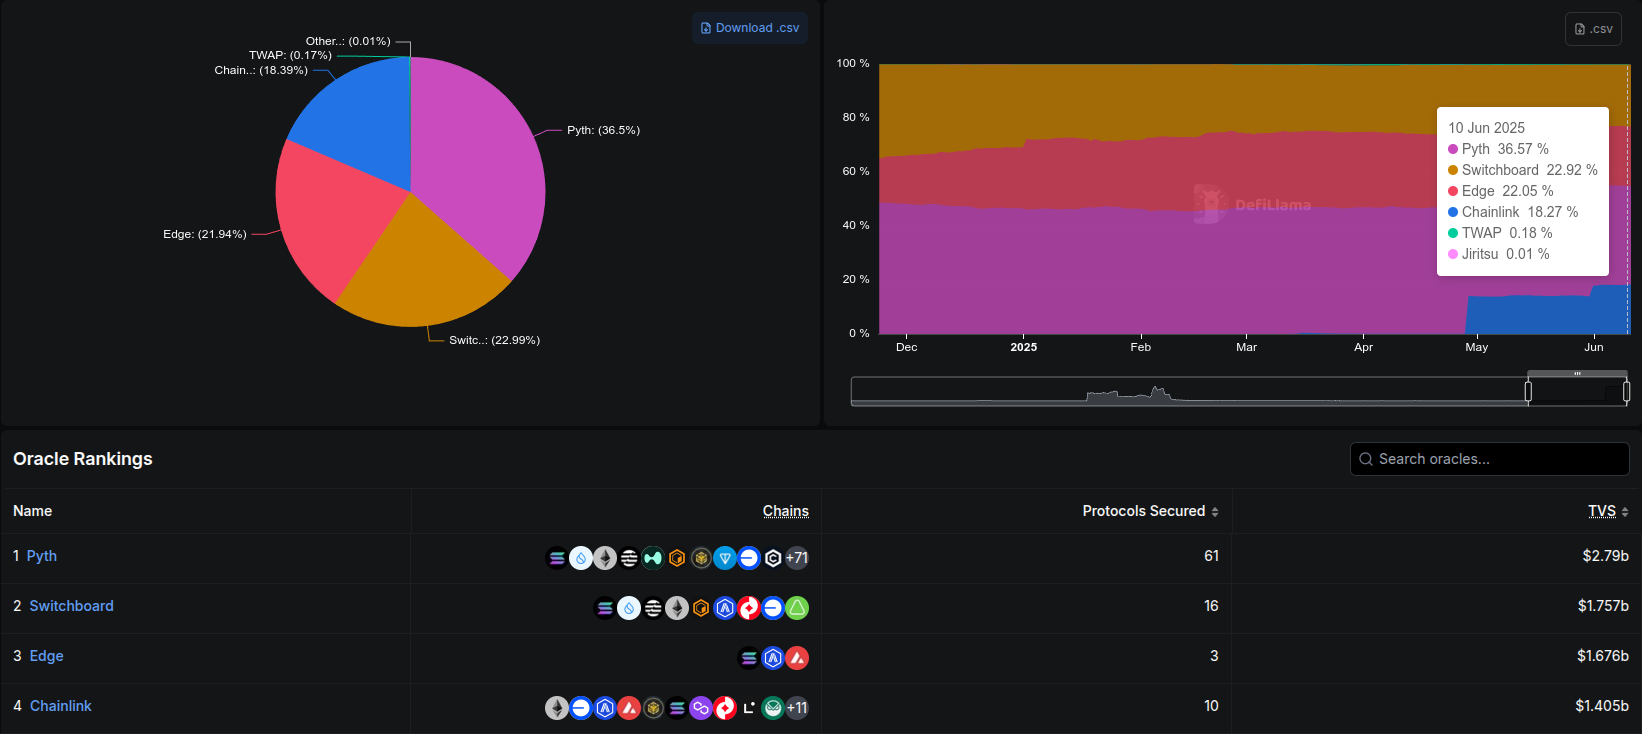Open the Switchboard oracle page
The image size is (1642, 734).
[72, 606]
